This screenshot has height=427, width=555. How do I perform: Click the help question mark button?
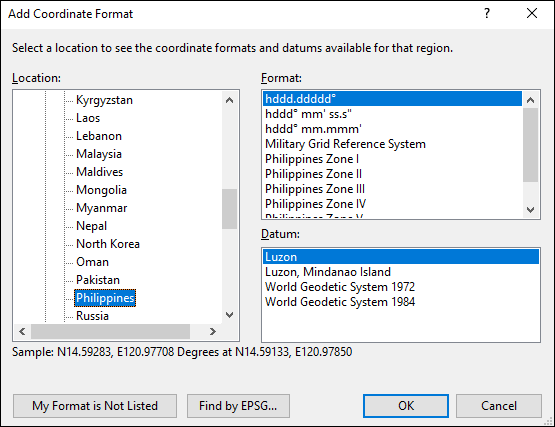tap(487, 13)
